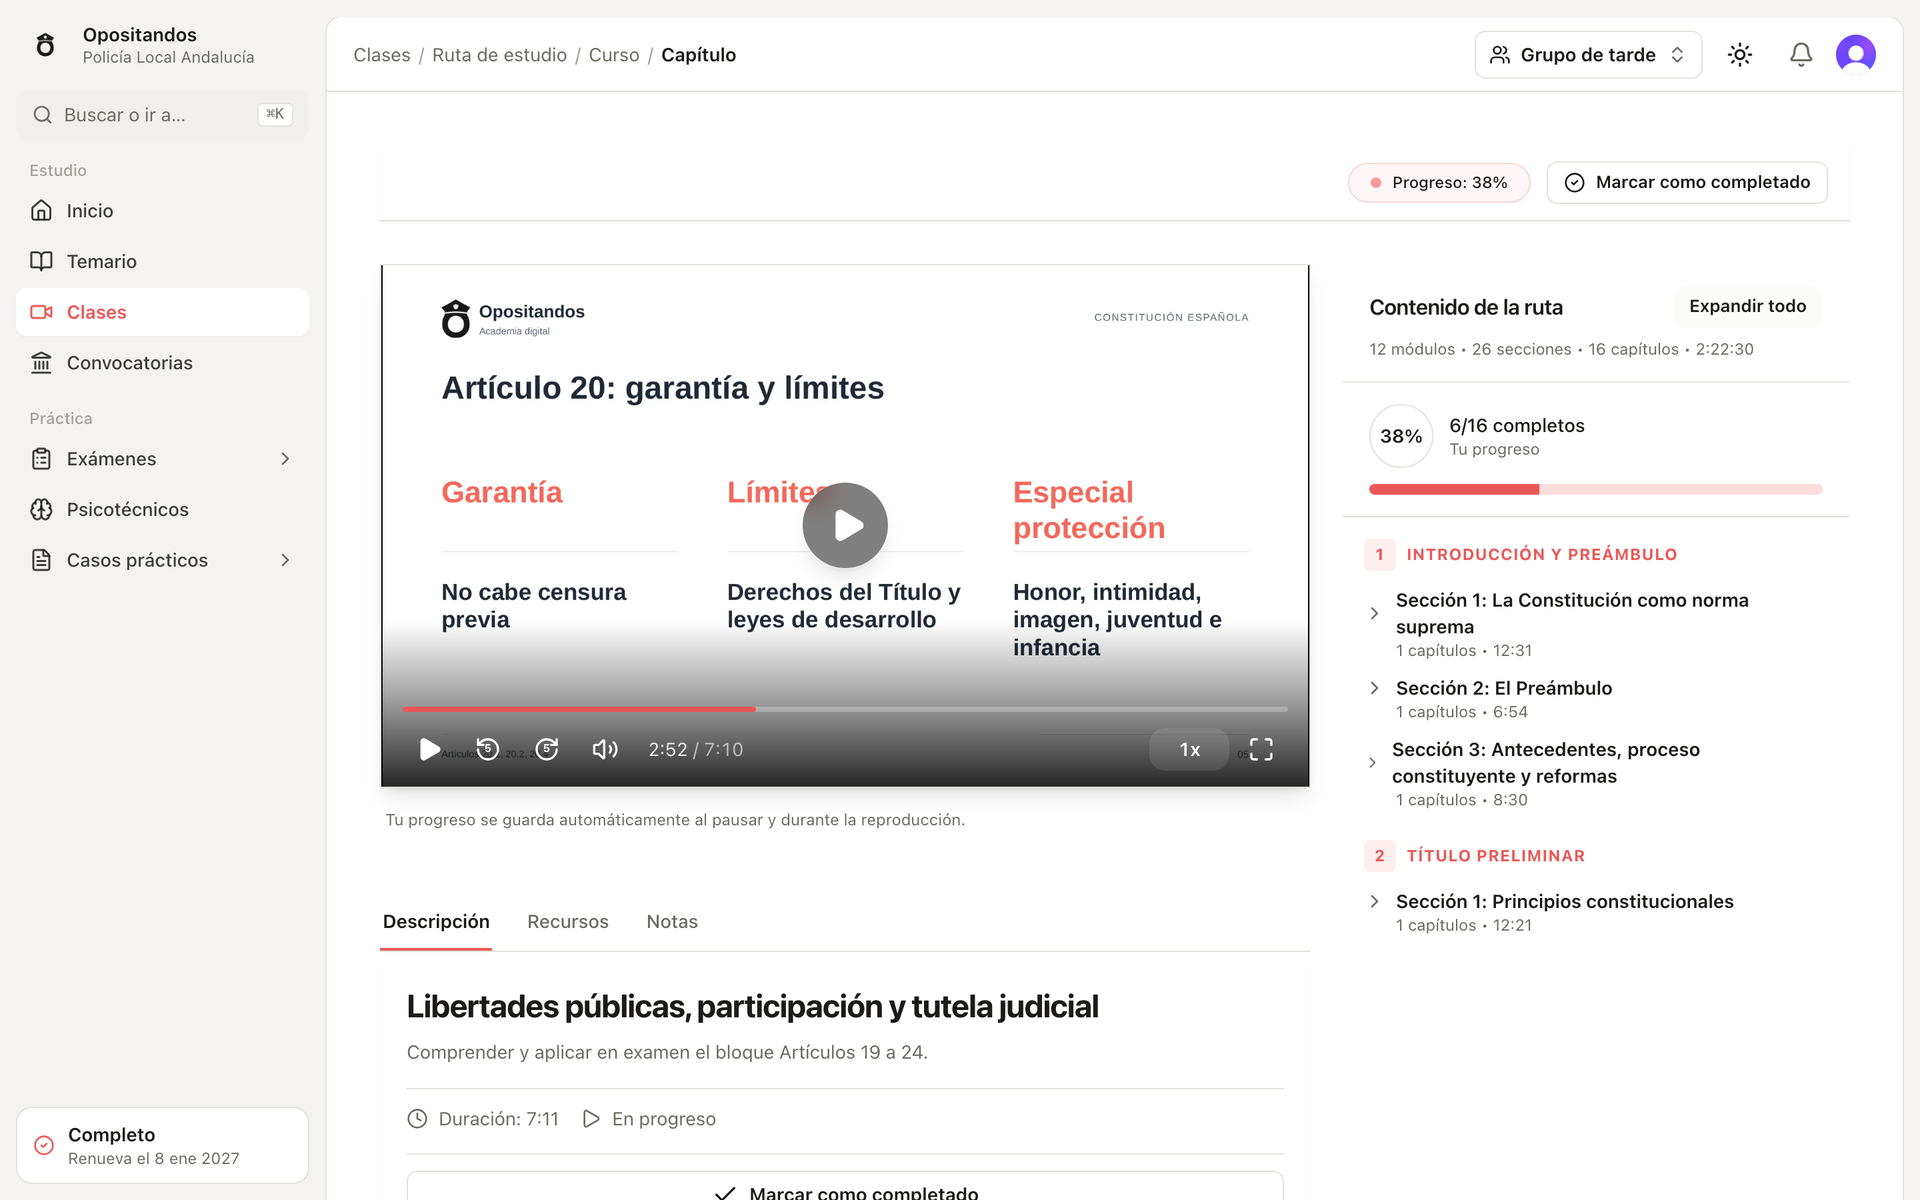Click the Progreso: 38% badge
The width and height of the screenshot is (1920, 1200).
click(x=1439, y=182)
